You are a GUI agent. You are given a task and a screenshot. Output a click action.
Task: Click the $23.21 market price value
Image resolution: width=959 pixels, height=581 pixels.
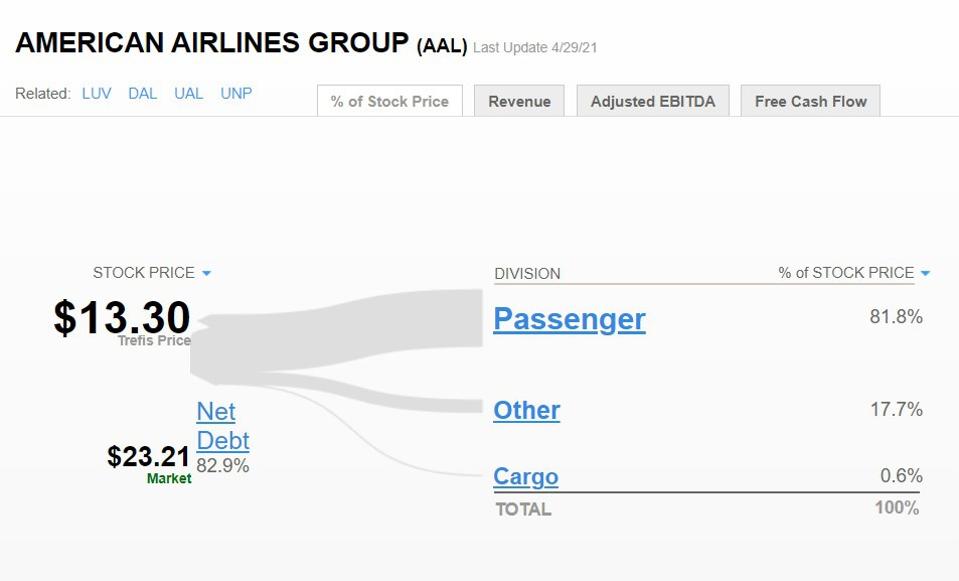click(148, 456)
